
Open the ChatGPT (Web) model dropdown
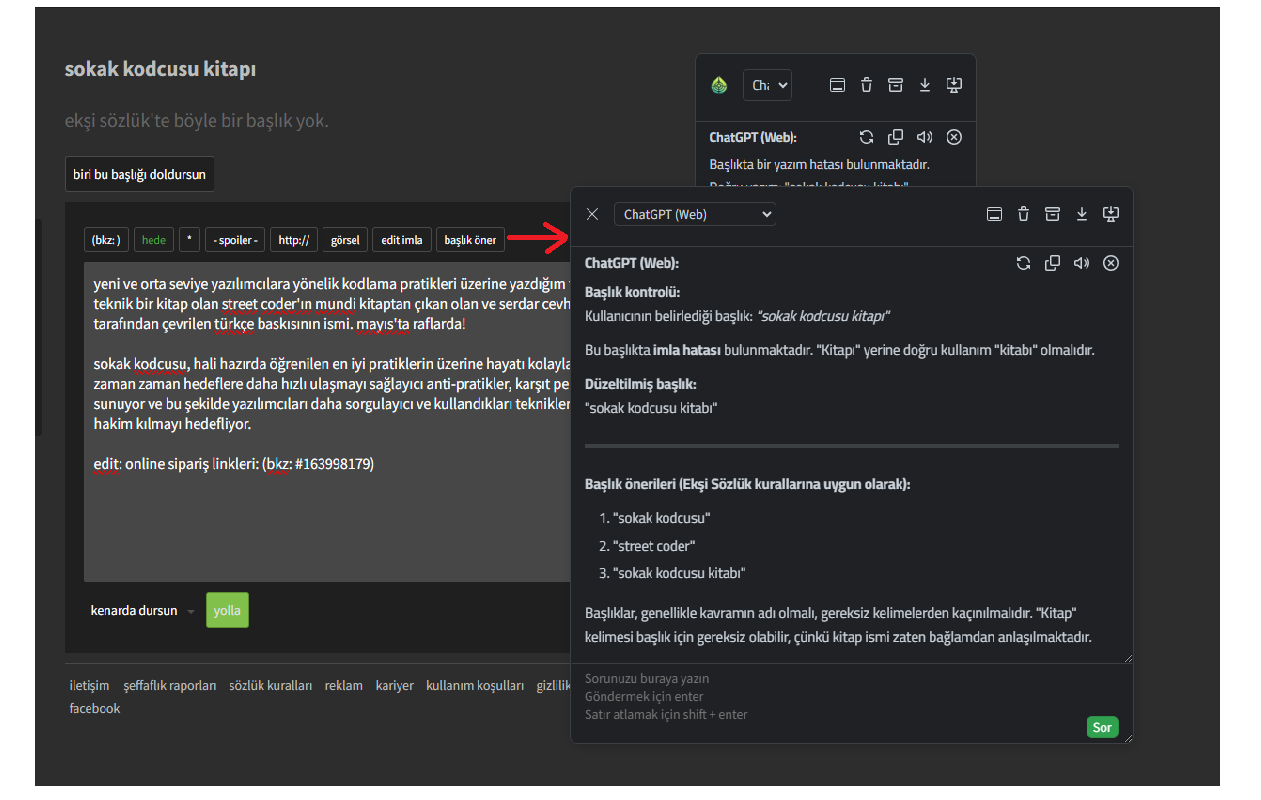click(x=695, y=214)
